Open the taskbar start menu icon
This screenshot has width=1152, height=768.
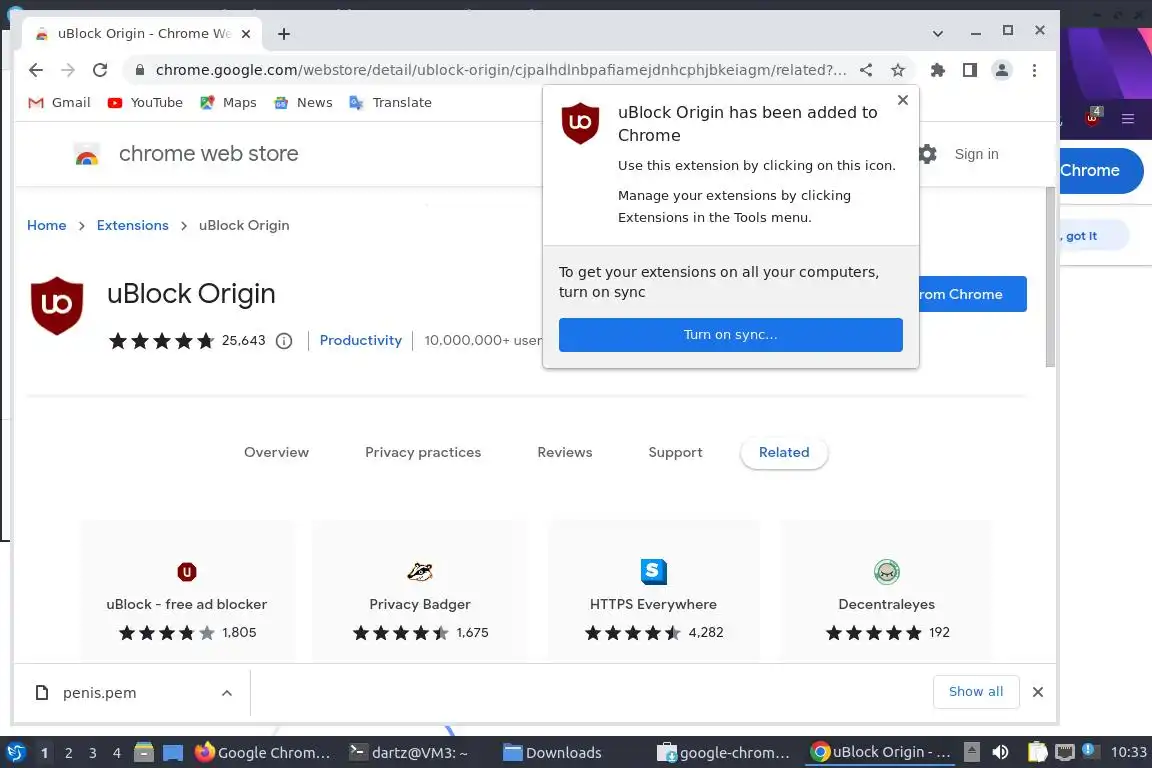pyautogui.click(x=15, y=752)
